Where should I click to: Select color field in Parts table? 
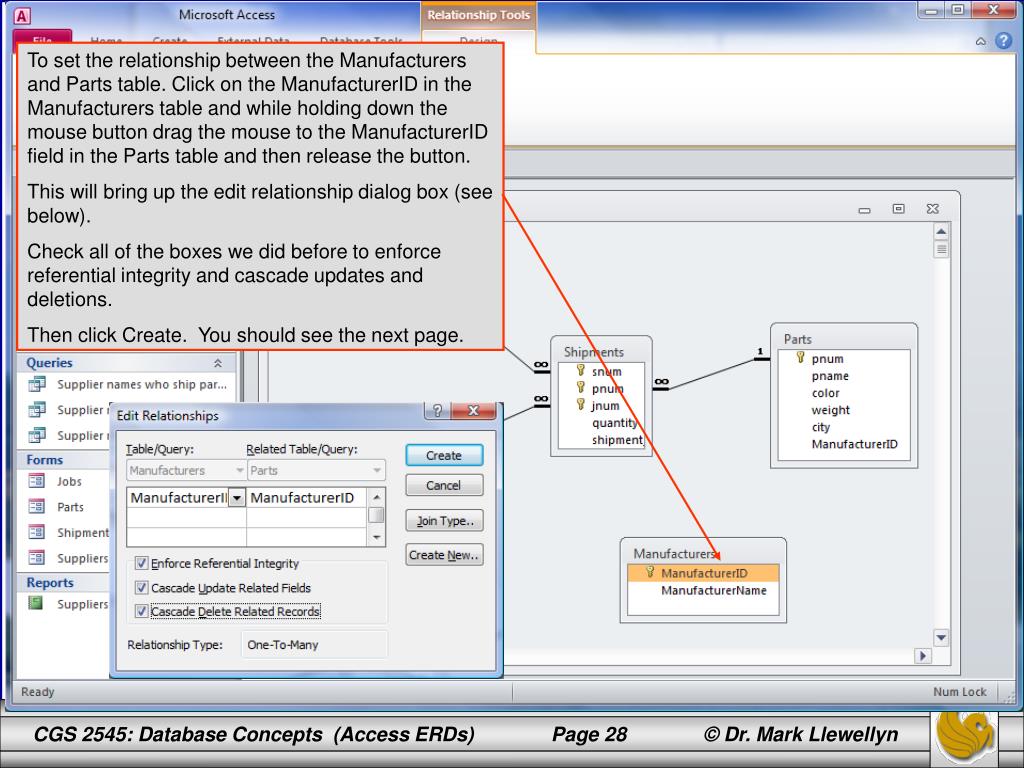[x=825, y=393]
